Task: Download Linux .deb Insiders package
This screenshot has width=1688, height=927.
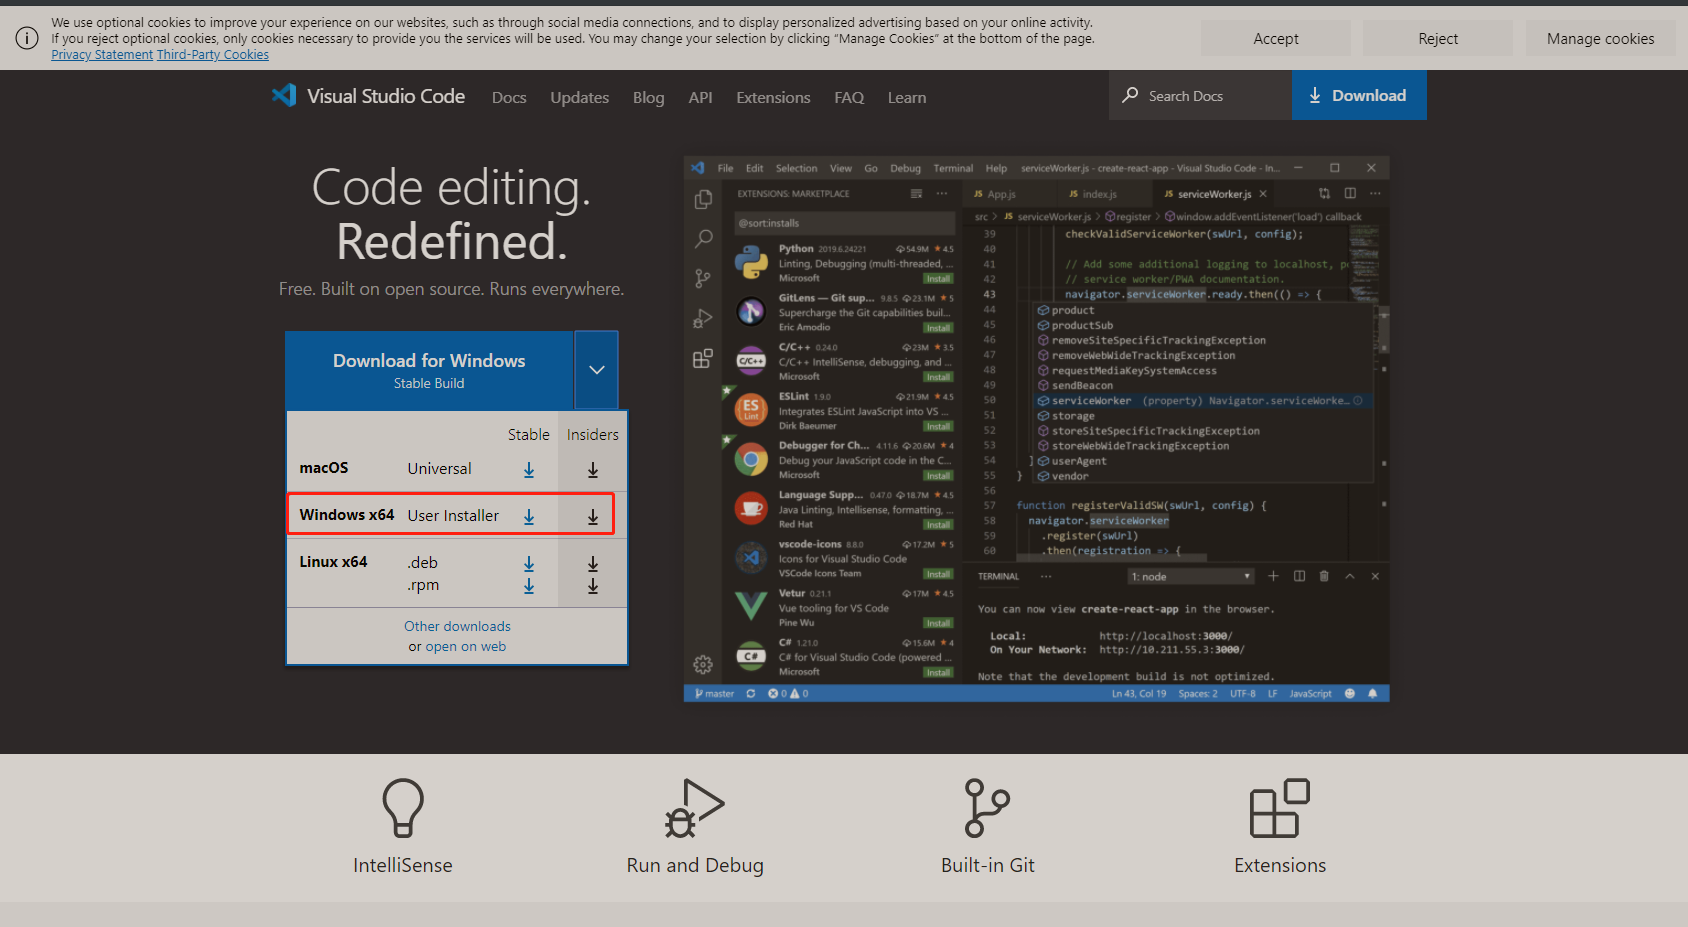Action: [593, 564]
